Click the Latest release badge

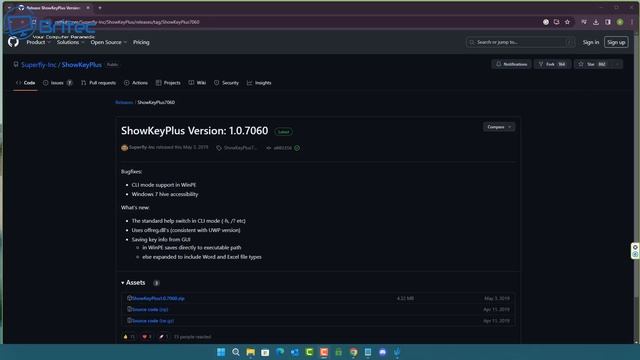pos(283,132)
